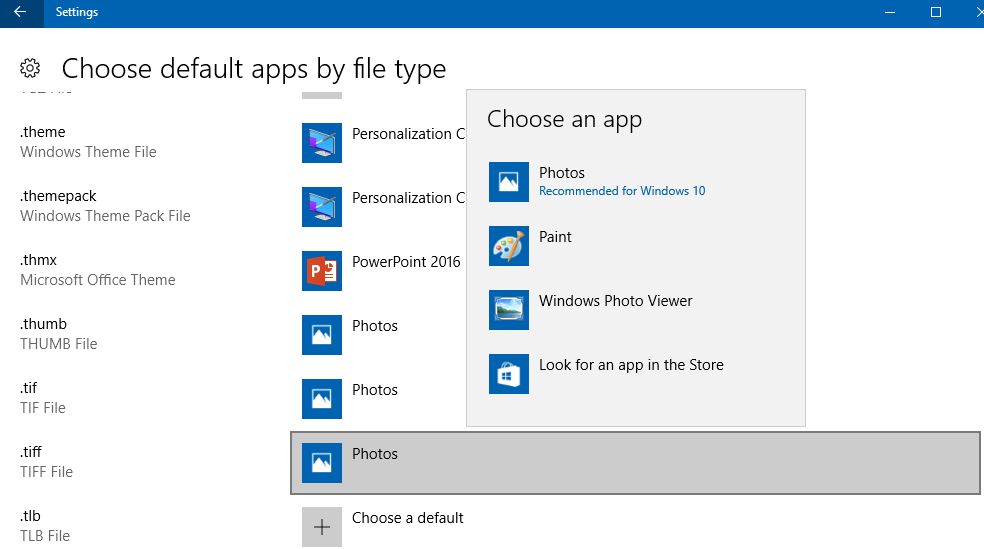This screenshot has width=984, height=549.
Task: Click the Choose default apps by file type heading
Action: pyautogui.click(x=254, y=68)
